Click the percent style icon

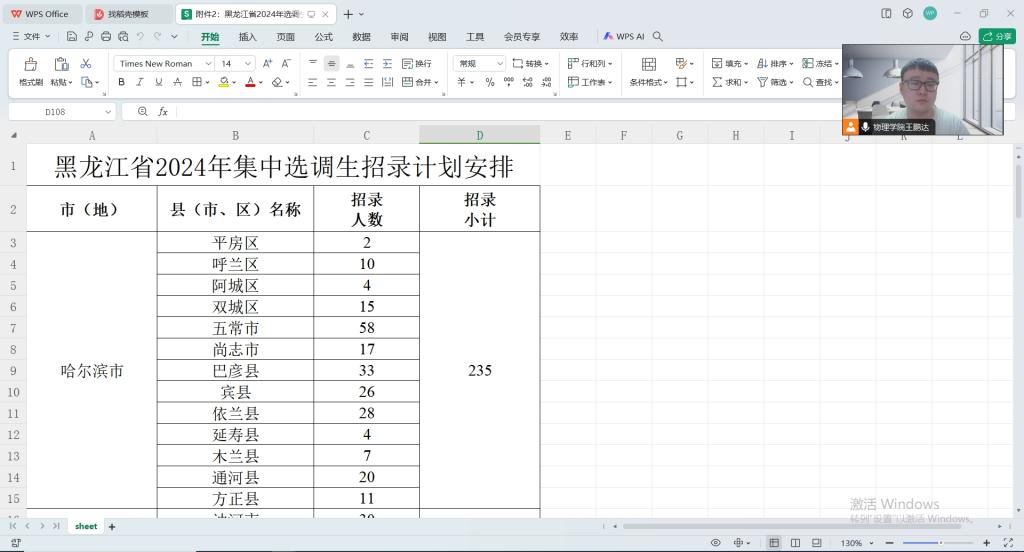point(490,82)
